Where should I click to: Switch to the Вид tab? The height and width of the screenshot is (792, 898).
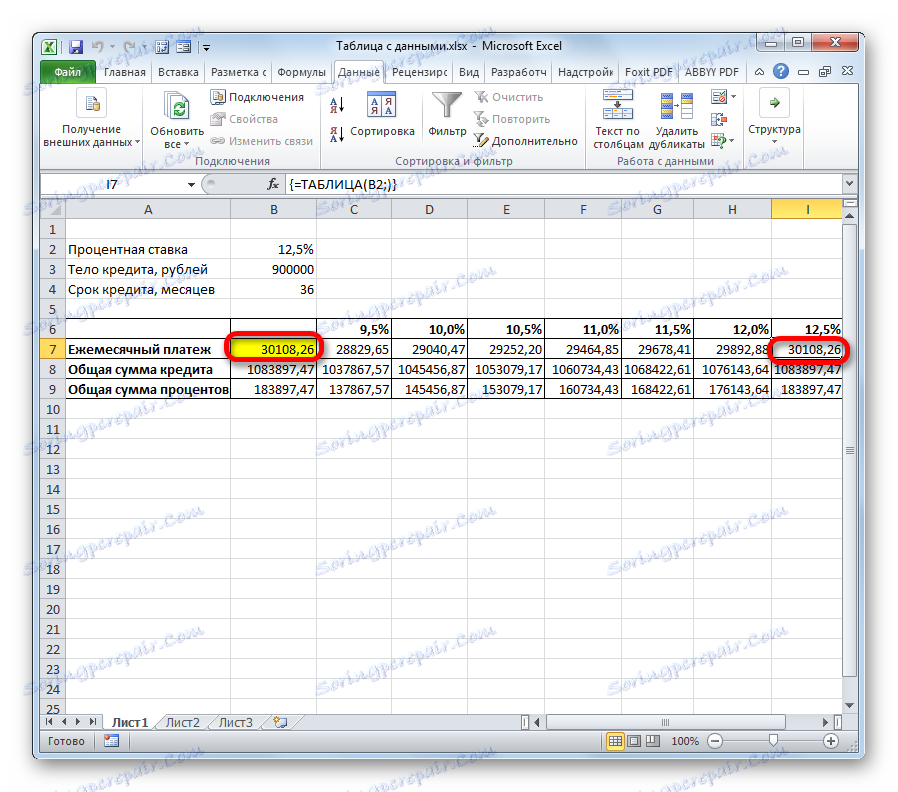pos(468,72)
